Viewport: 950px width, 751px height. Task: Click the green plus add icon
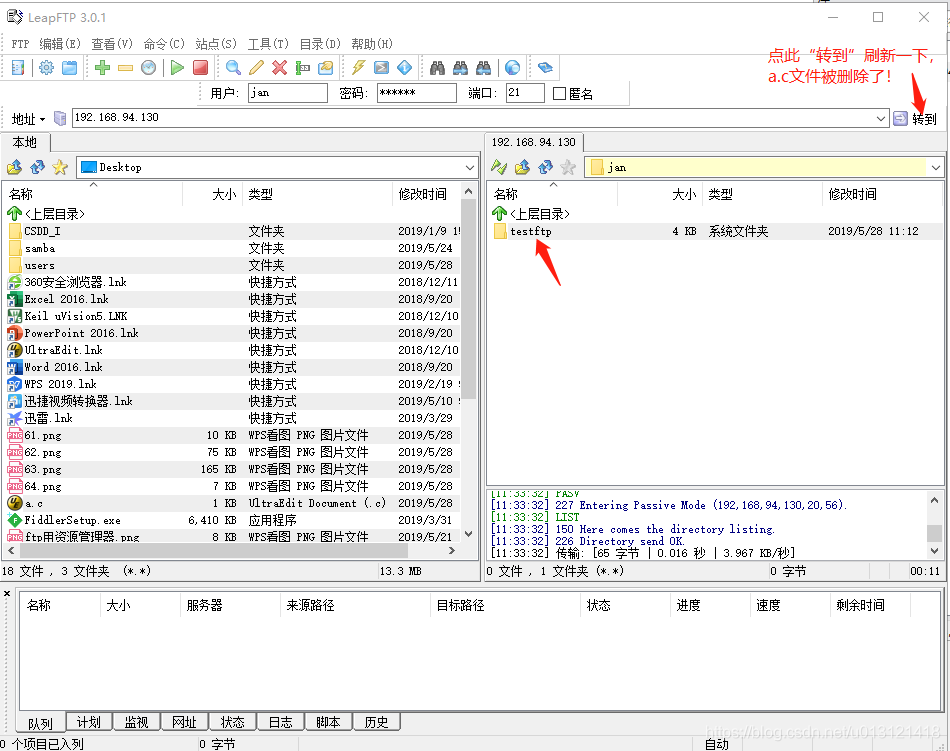click(x=102, y=67)
